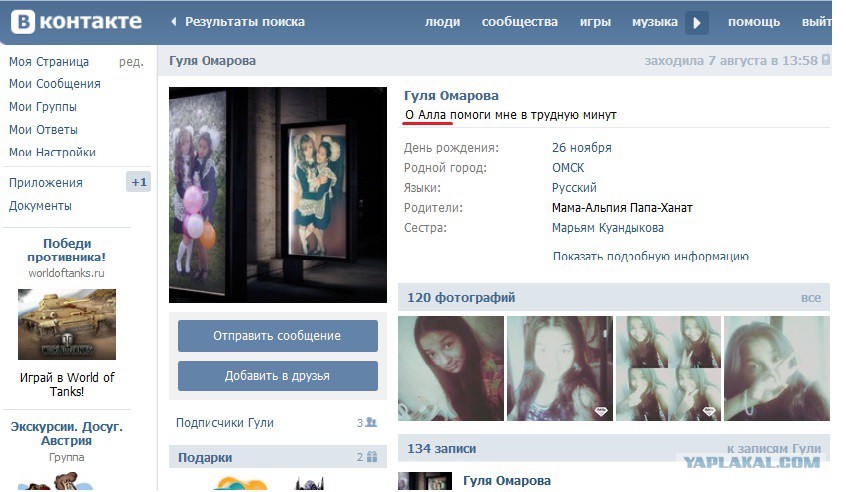The width and height of the screenshot is (846, 492).
Task: Click the status text О Алла помоги
Action: pos(510,115)
